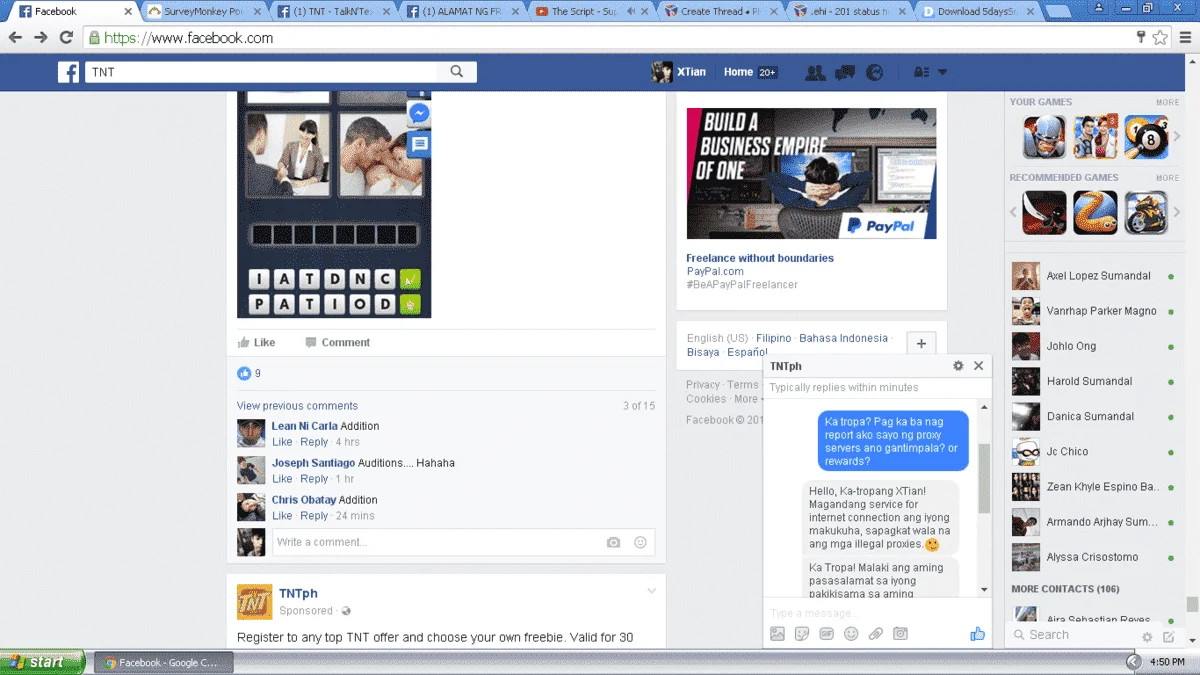Image resolution: width=1200 pixels, height=675 pixels.
Task: Open the XTian profile link
Action: (679, 72)
